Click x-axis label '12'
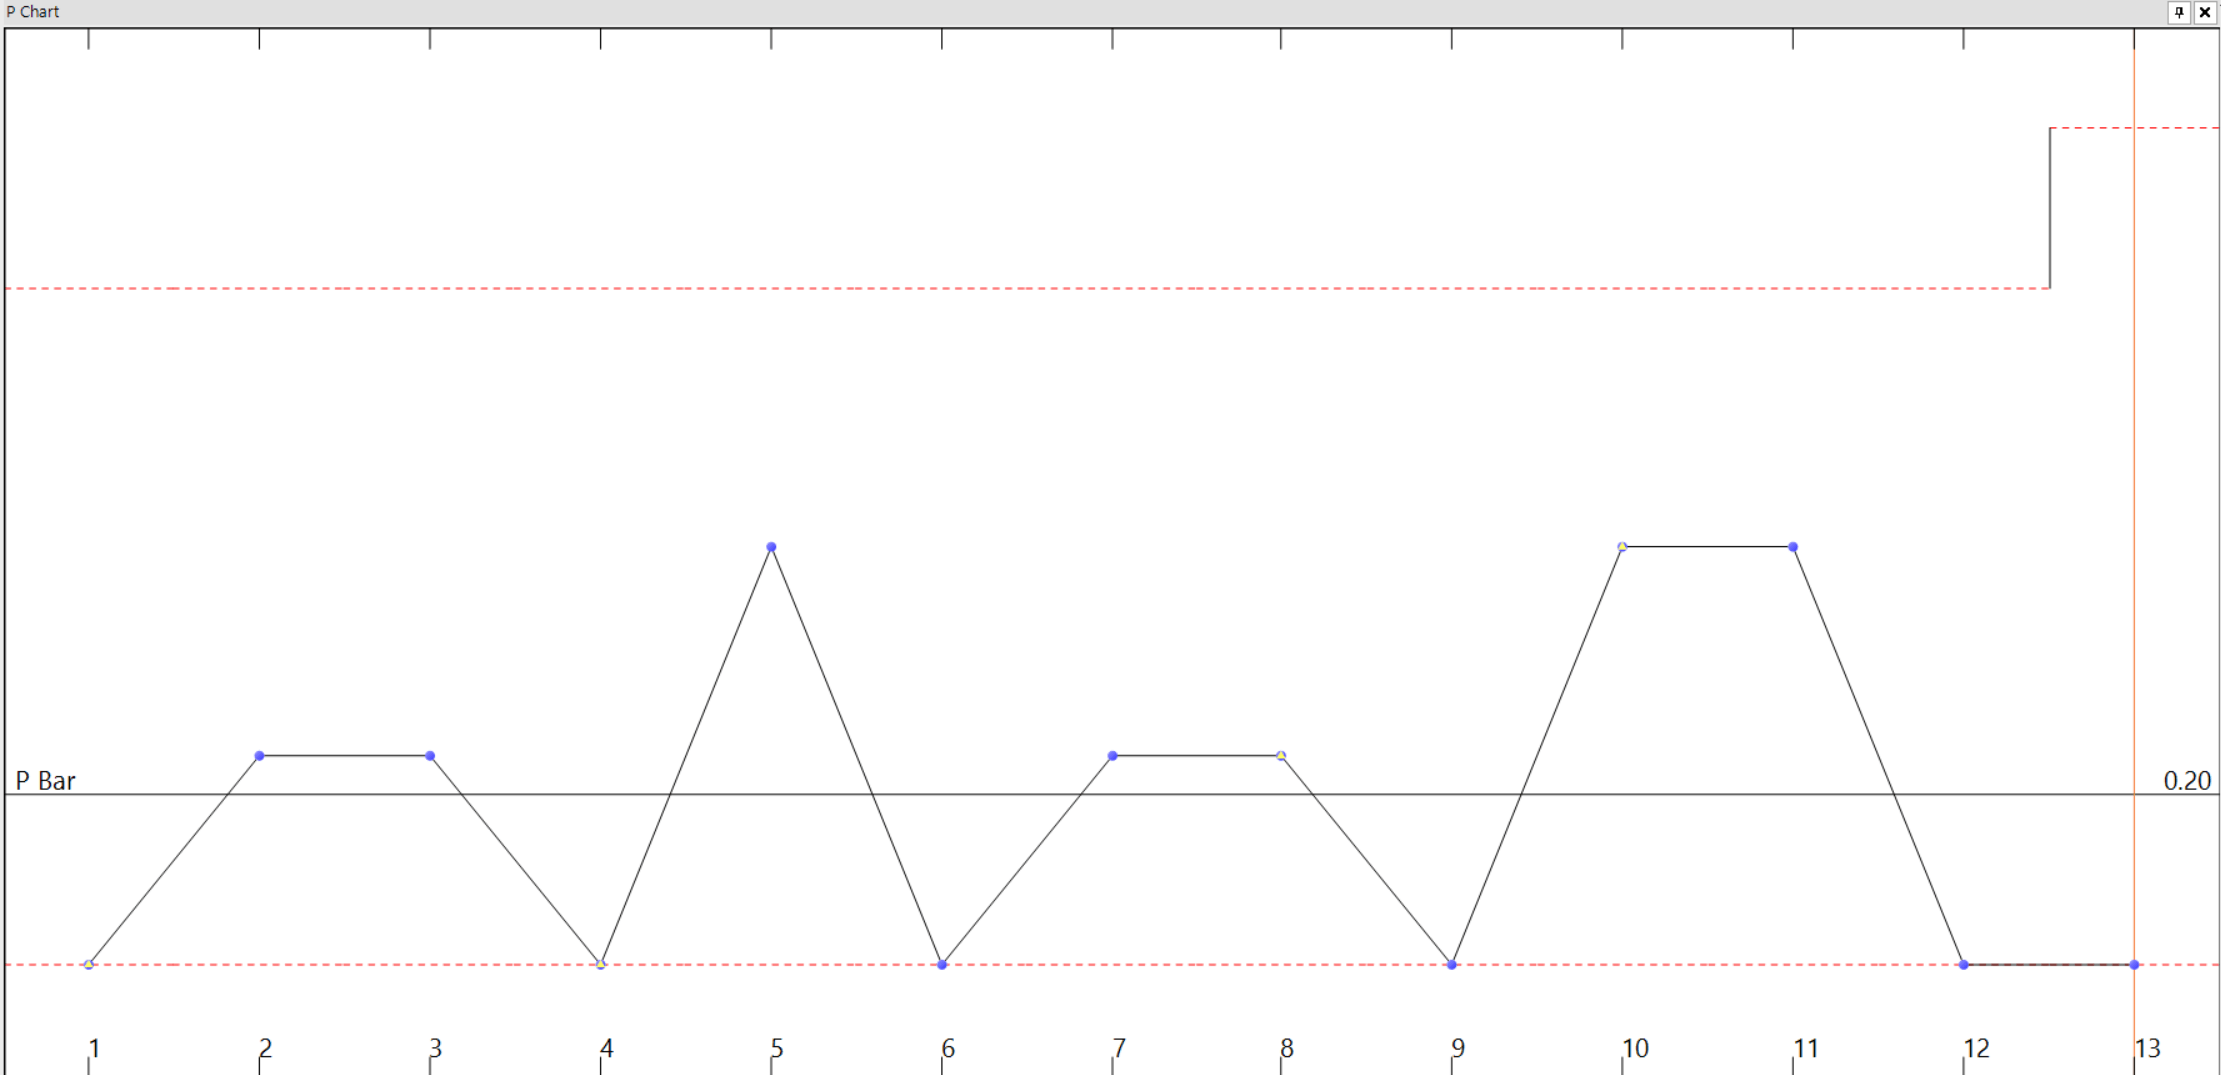Image resolution: width=2221 pixels, height=1075 pixels. tap(1977, 1048)
